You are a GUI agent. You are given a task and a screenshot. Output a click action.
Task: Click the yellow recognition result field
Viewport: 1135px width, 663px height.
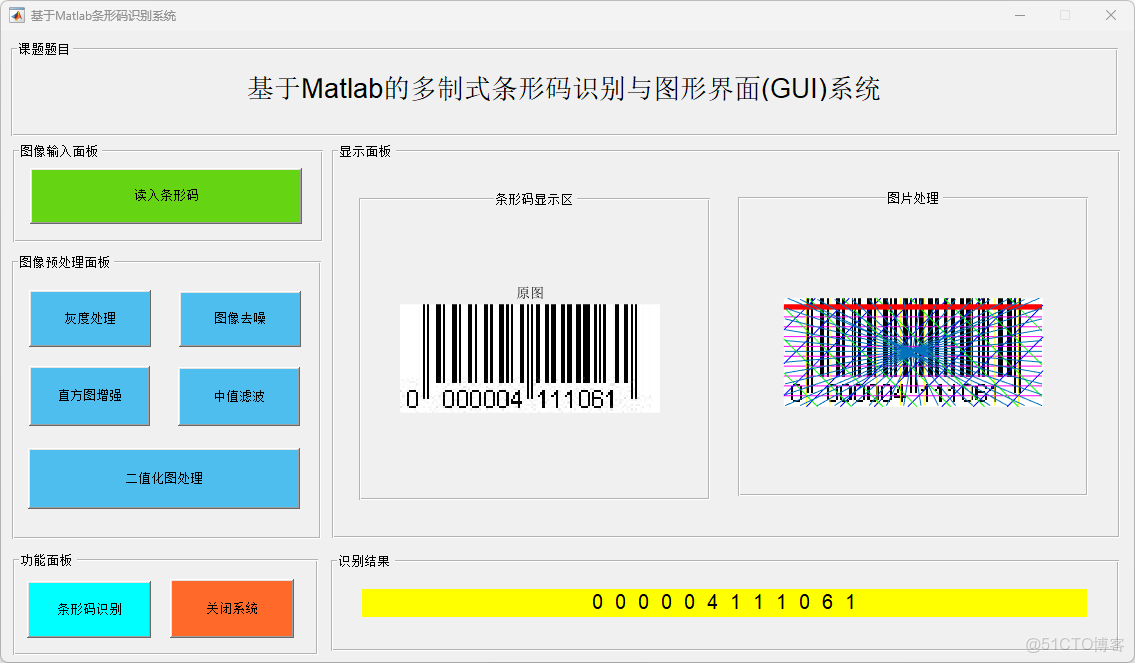pyautogui.click(x=725, y=603)
